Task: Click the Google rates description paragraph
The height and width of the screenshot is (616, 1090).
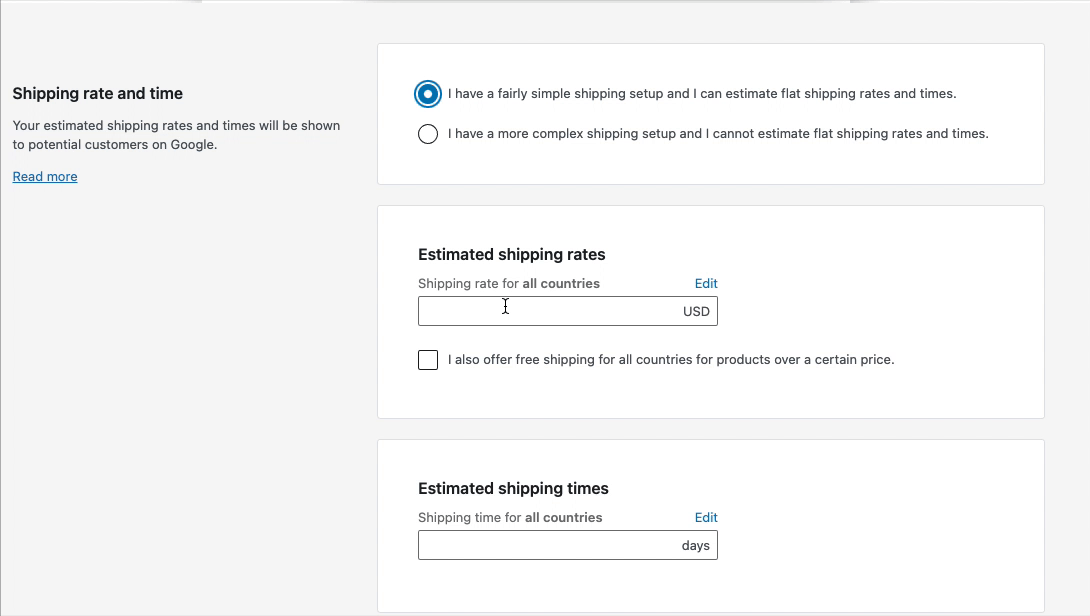Action: point(176,134)
